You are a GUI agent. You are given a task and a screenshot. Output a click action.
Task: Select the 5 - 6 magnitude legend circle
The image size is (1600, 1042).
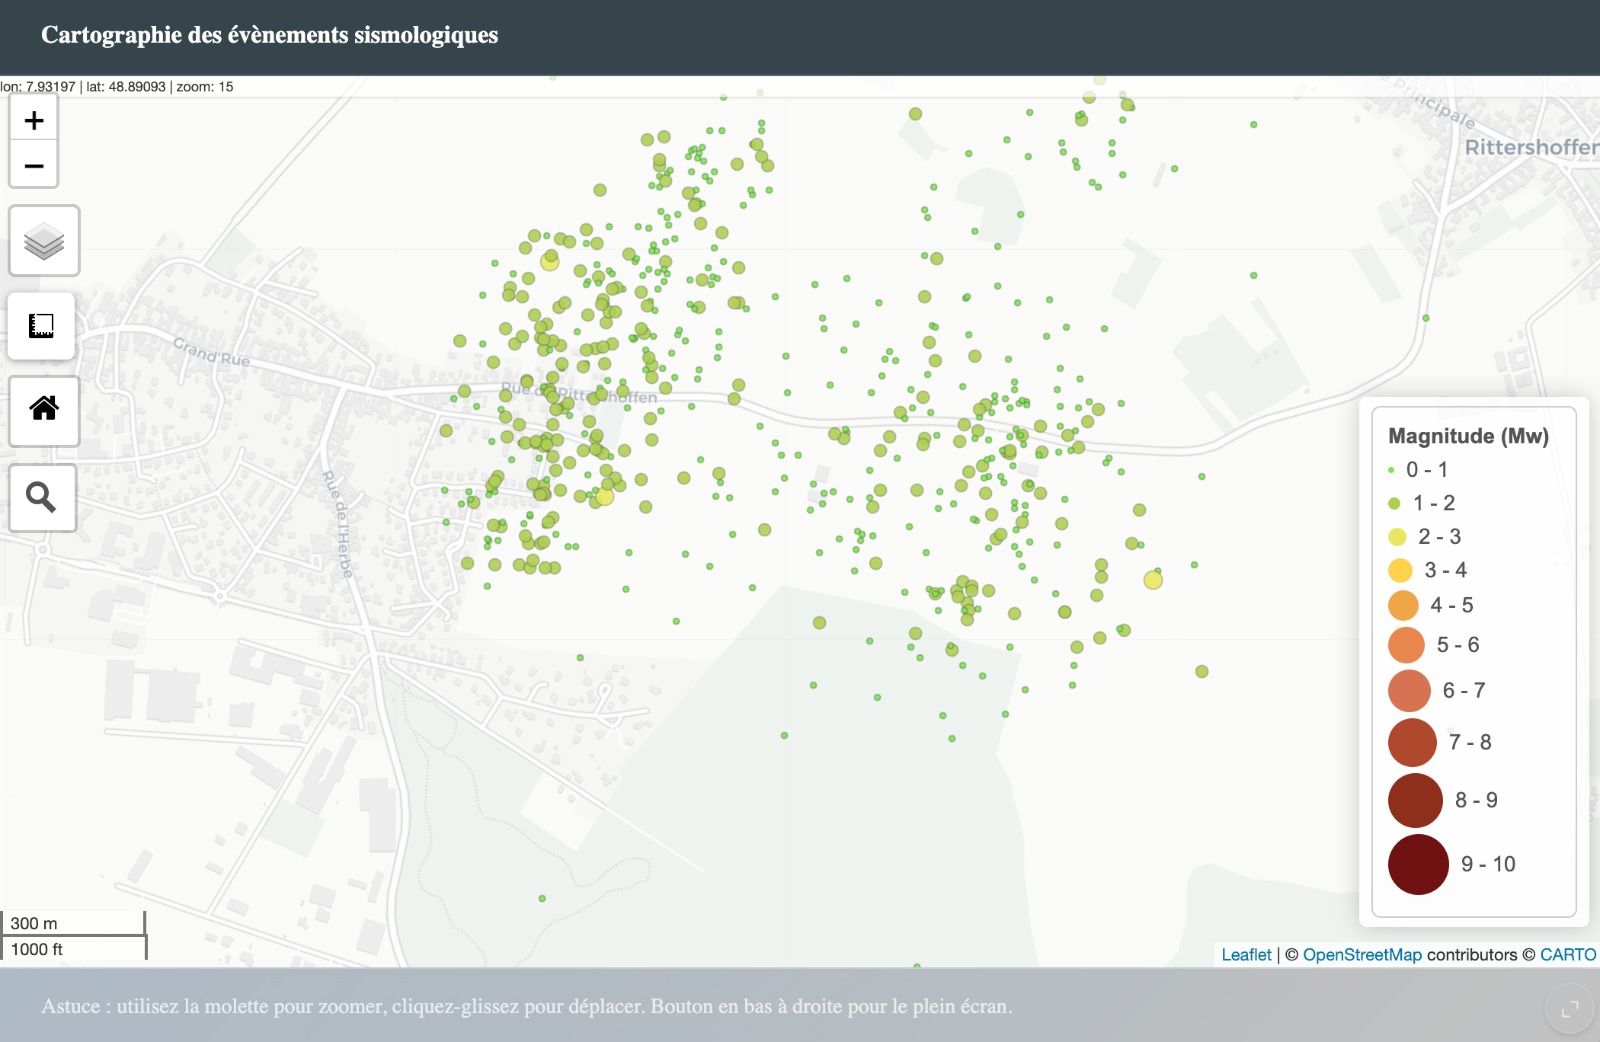coord(1406,645)
